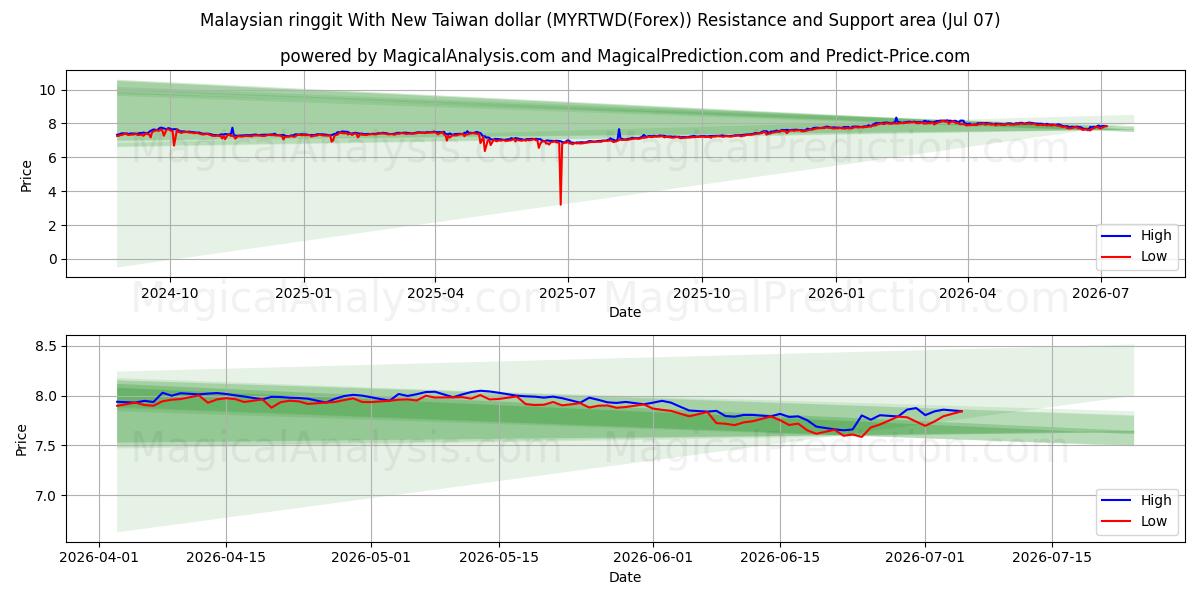Viewport: 1200px width, 600px height.
Task: Click the chart title mentioning MYRTWD(Forex)
Action: point(600,20)
